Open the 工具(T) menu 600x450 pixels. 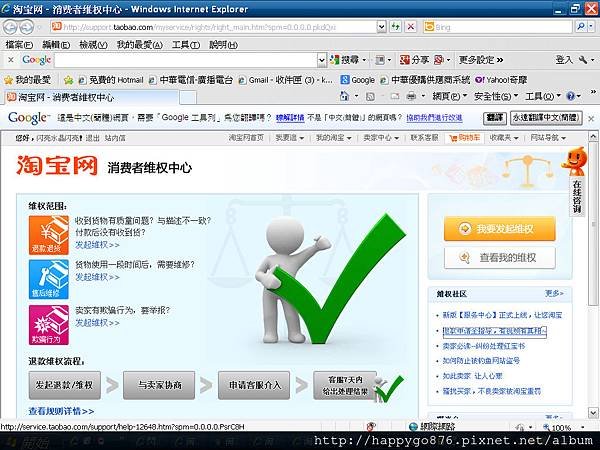pyautogui.click(x=186, y=45)
